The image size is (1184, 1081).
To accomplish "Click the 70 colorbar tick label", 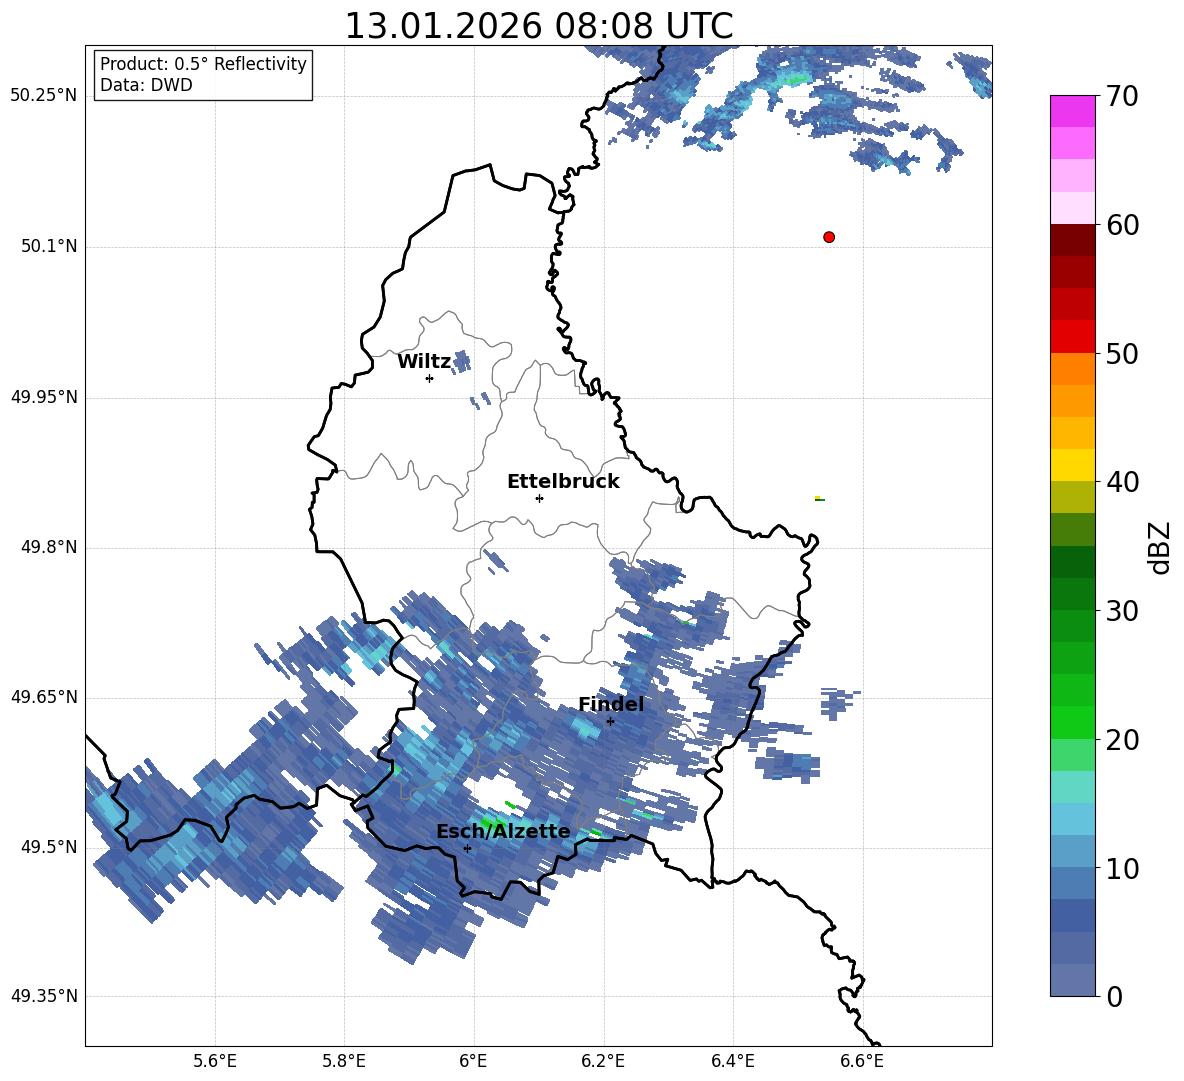I will (x=1121, y=97).
